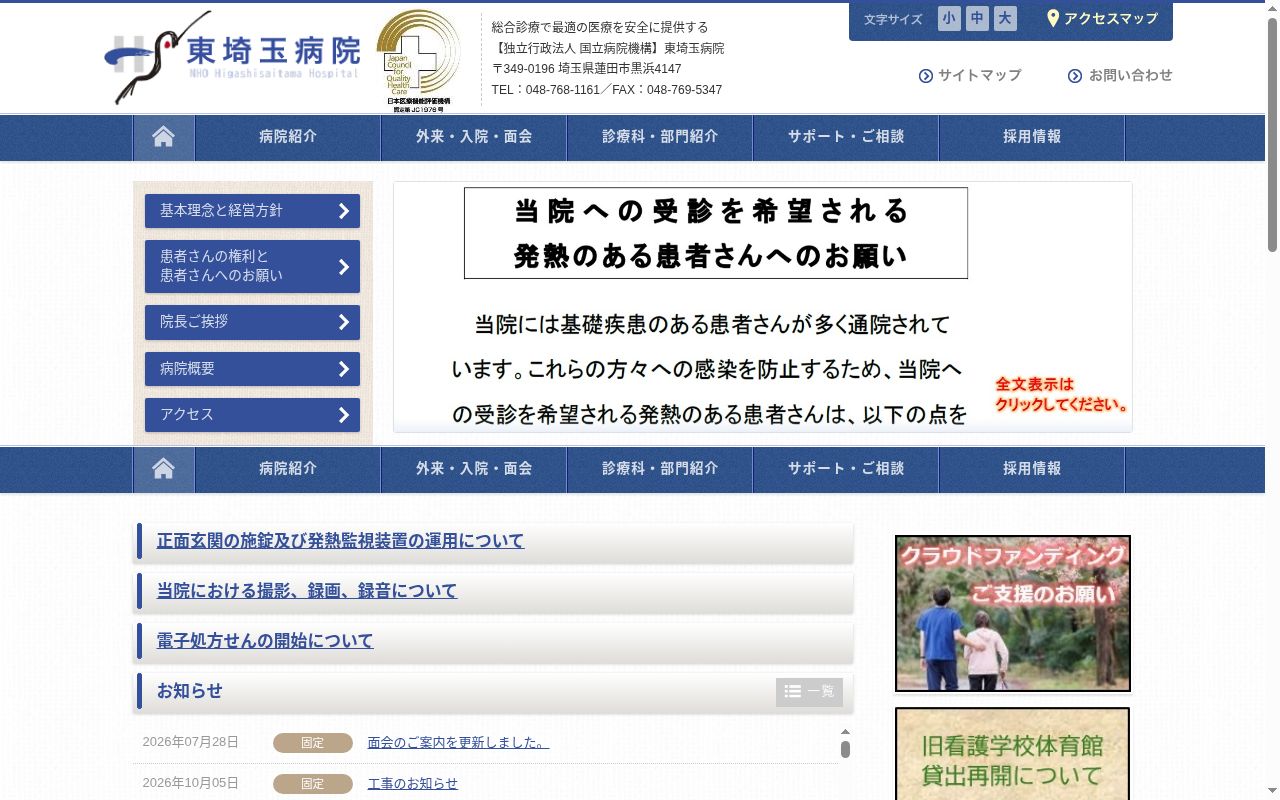Image resolution: width=1280 pixels, height=800 pixels.
Task: Open 採用情報 in lower navigation bar
Action: tap(1032, 469)
